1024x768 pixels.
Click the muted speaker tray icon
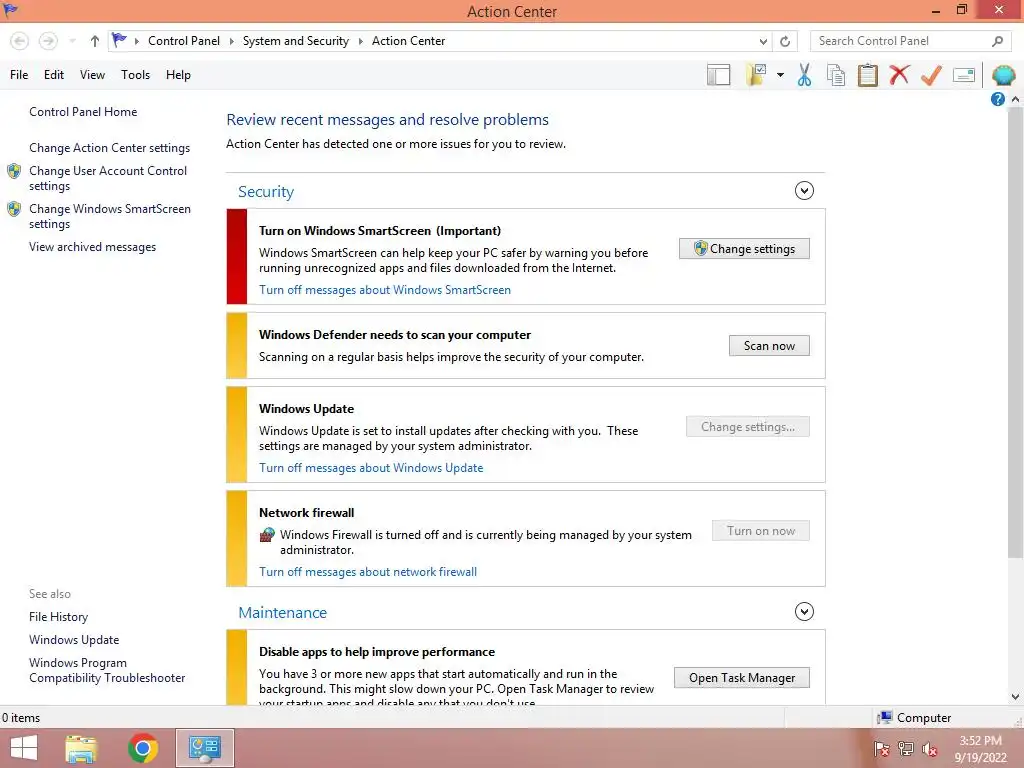point(929,749)
